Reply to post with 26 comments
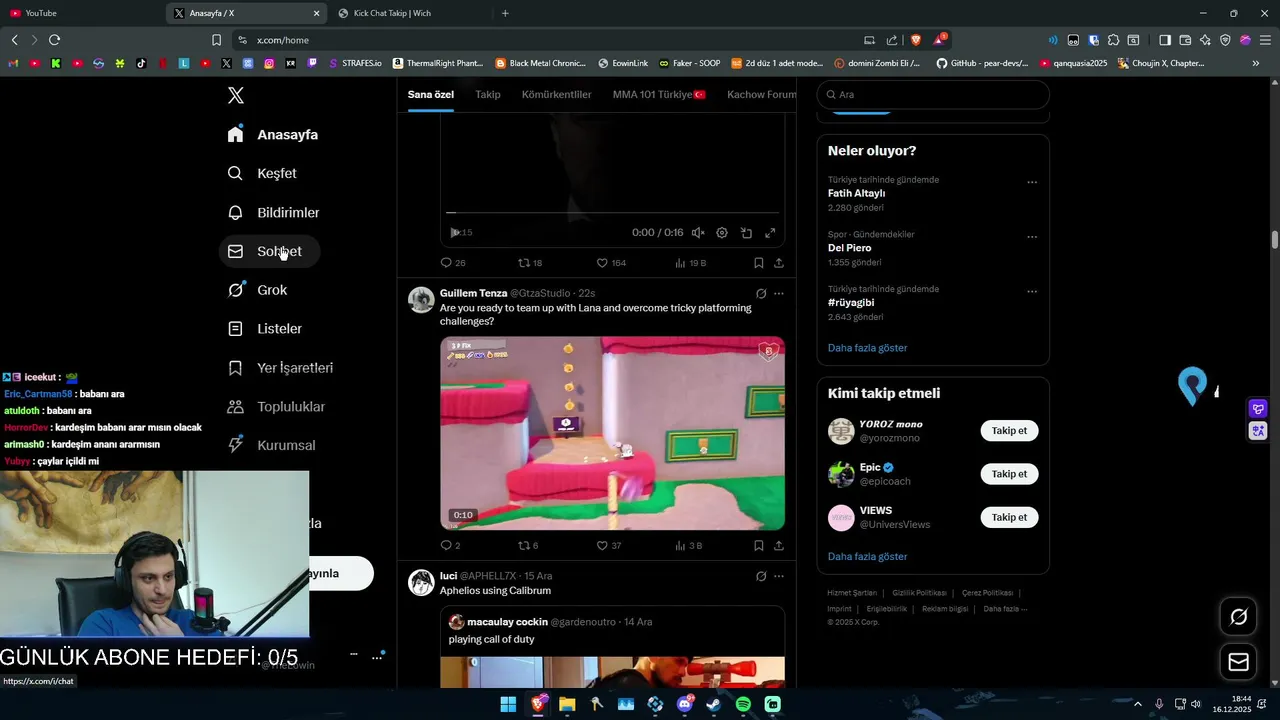Screen dimensions: 1280x720 pyautogui.click(x=453, y=263)
